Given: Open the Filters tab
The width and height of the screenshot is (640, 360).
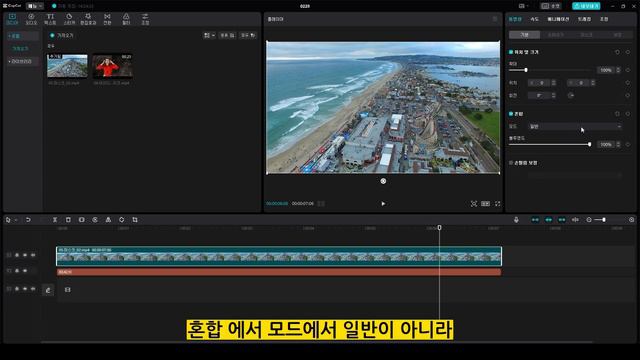Looking at the screenshot, I should point(126,19).
